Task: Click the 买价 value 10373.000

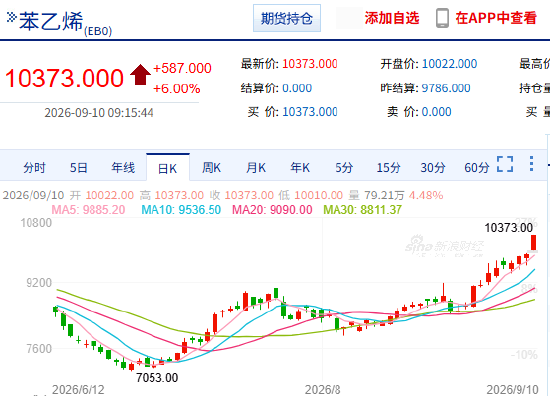Action: (310, 112)
